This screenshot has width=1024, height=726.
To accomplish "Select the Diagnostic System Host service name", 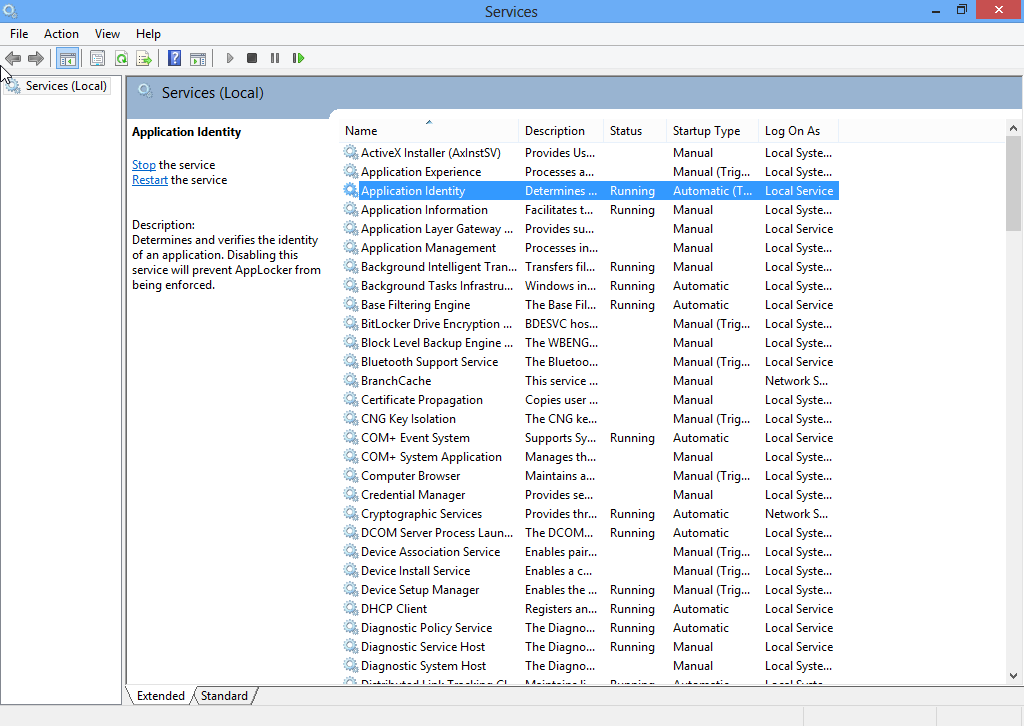I will (423, 666).
